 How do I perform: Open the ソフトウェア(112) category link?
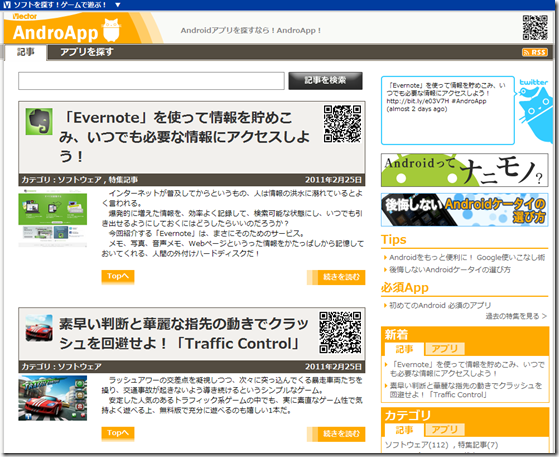pos(416,445)
